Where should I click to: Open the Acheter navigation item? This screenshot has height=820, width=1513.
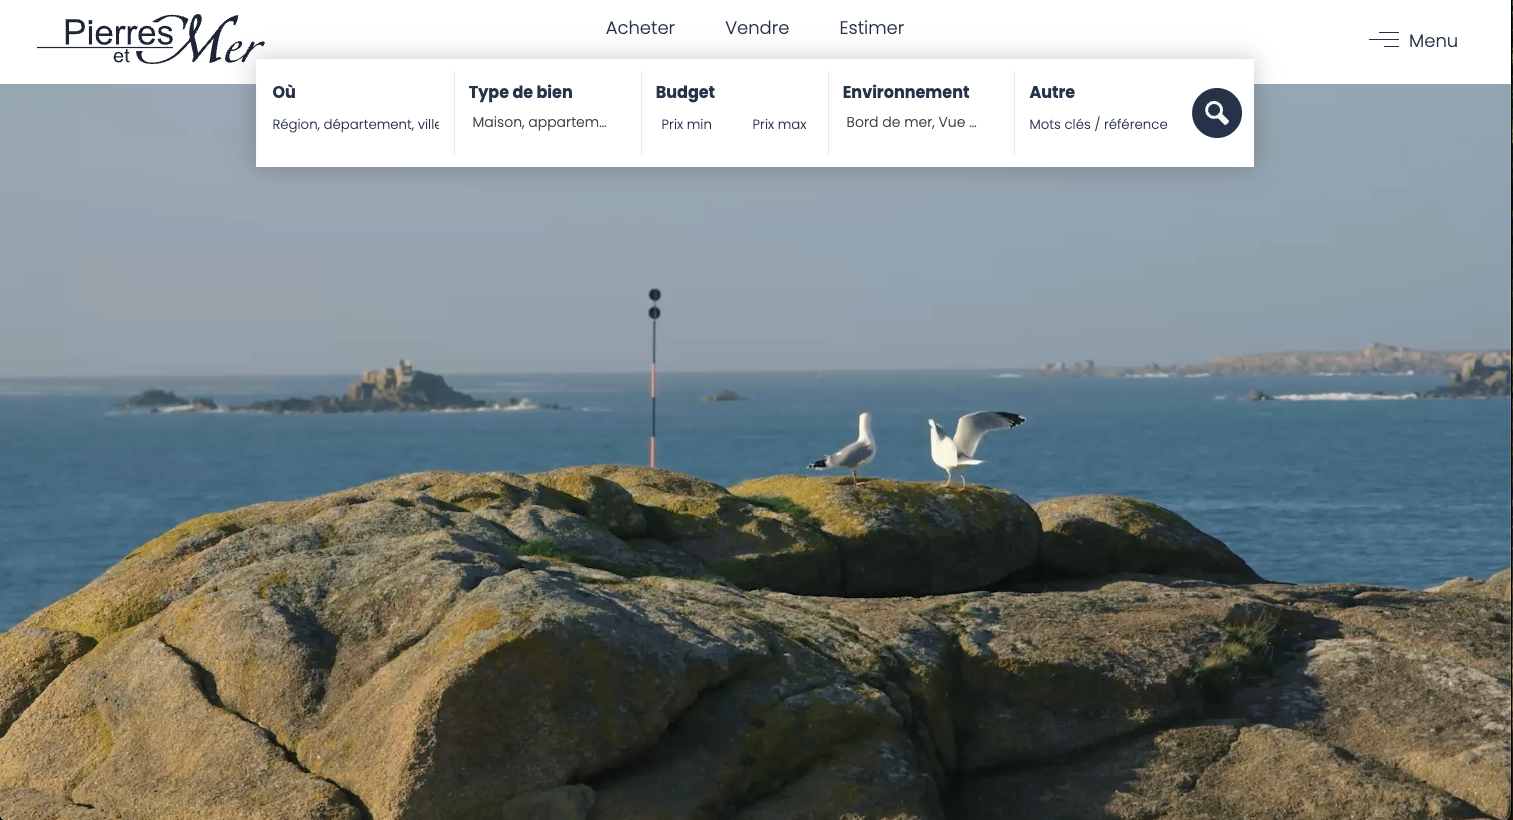coord(640,28)
